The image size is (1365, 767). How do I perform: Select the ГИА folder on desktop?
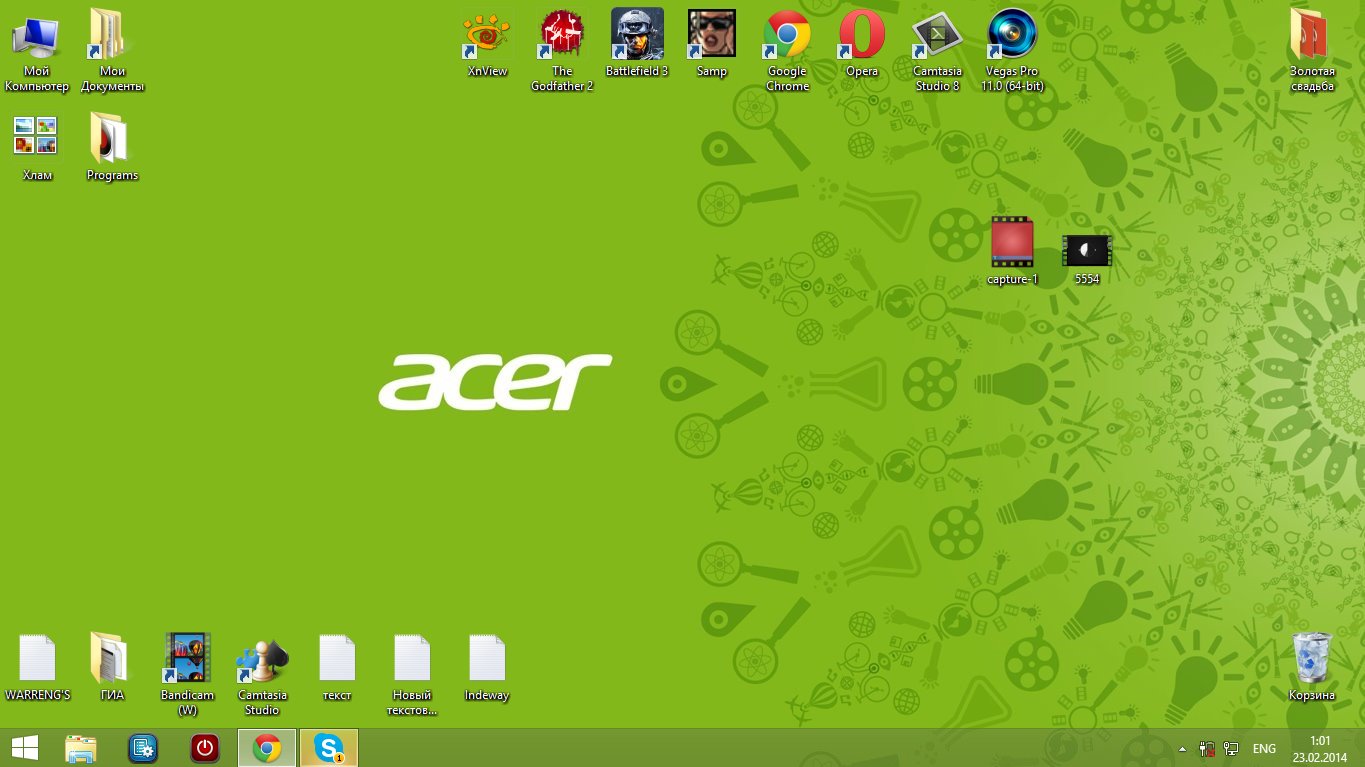point(112,667)
